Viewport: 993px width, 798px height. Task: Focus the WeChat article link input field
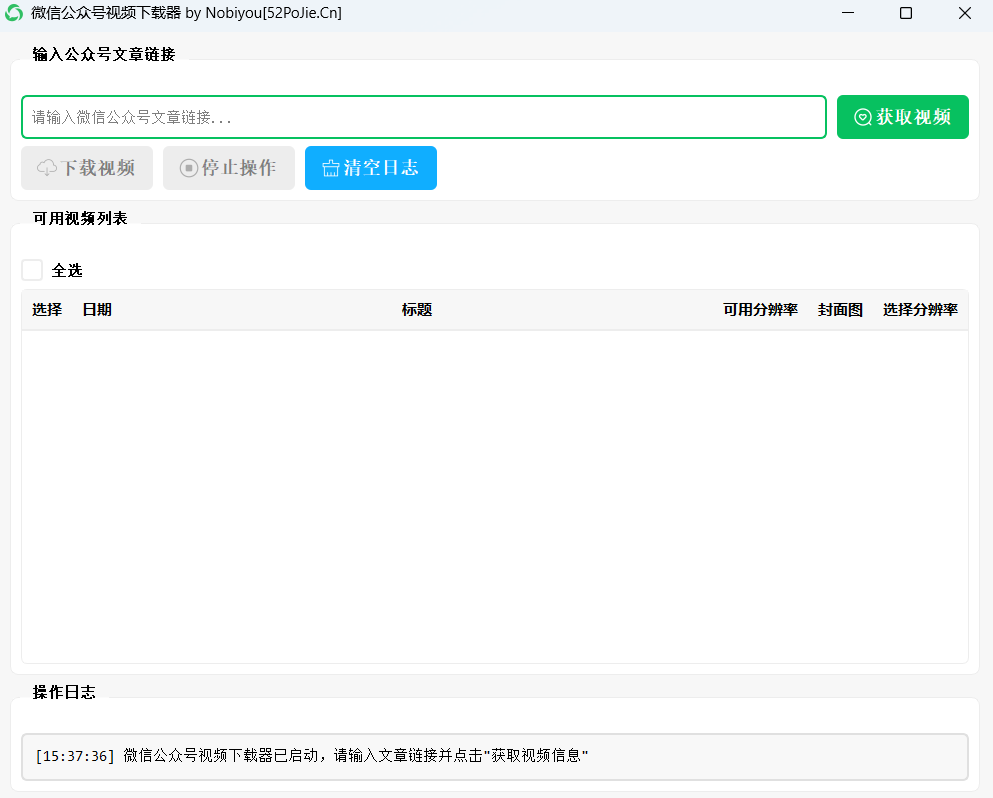(x=424, y=117)
